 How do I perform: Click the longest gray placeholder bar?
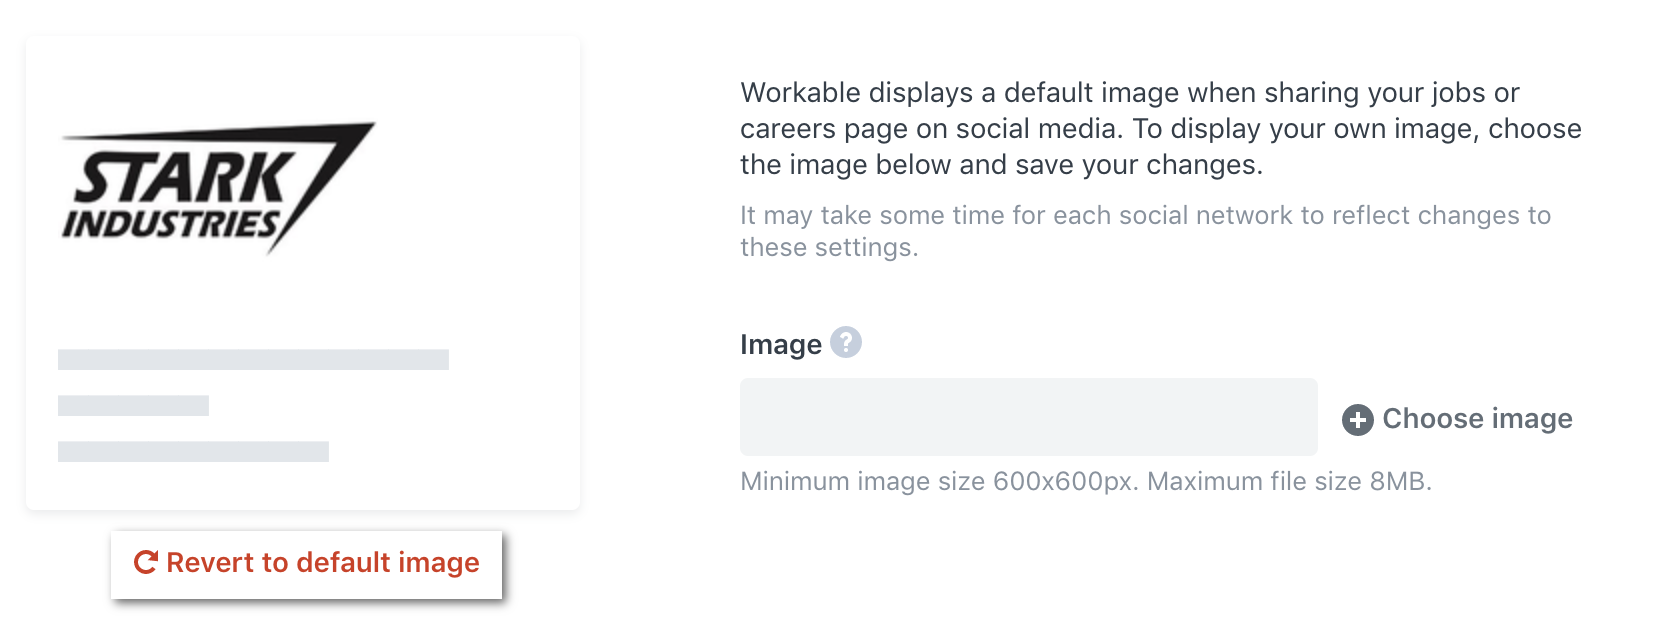tap(253, 360)
